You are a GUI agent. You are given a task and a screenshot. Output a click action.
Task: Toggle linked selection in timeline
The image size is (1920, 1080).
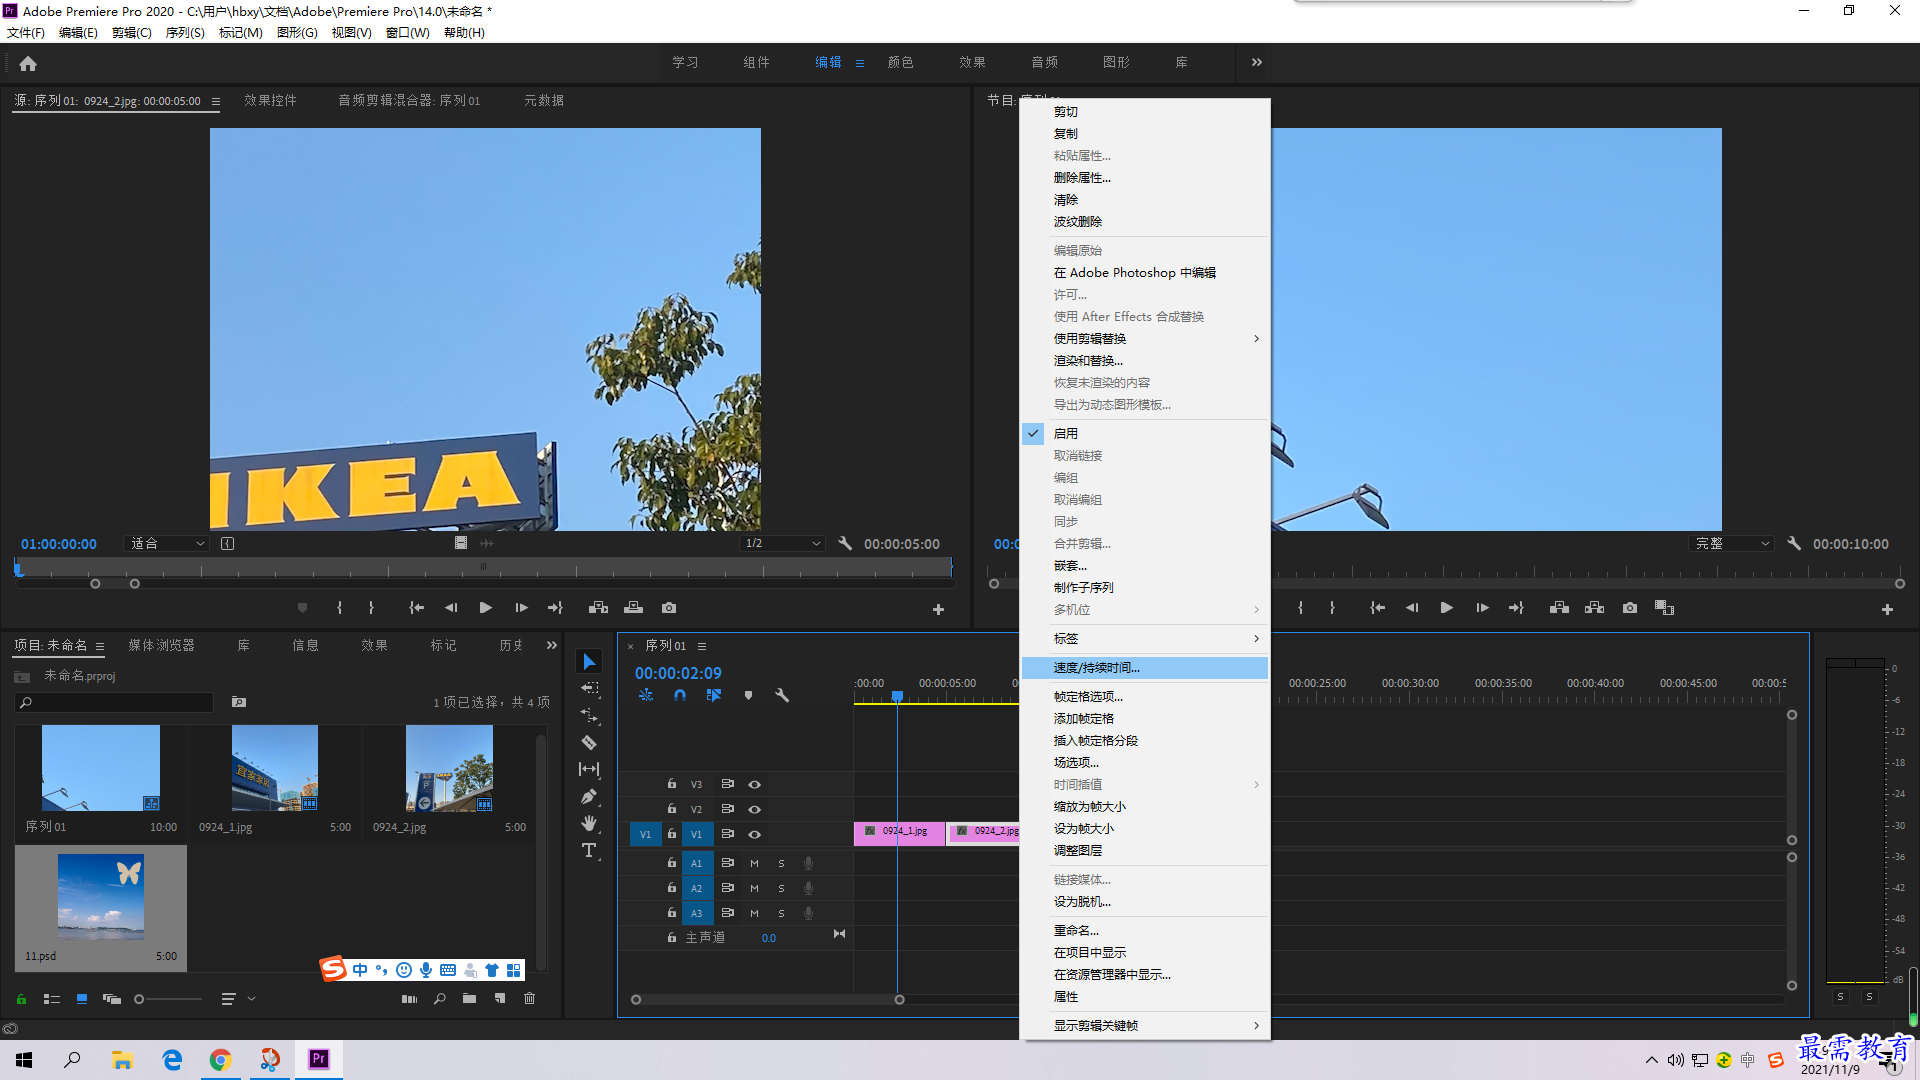click(714, 695)
